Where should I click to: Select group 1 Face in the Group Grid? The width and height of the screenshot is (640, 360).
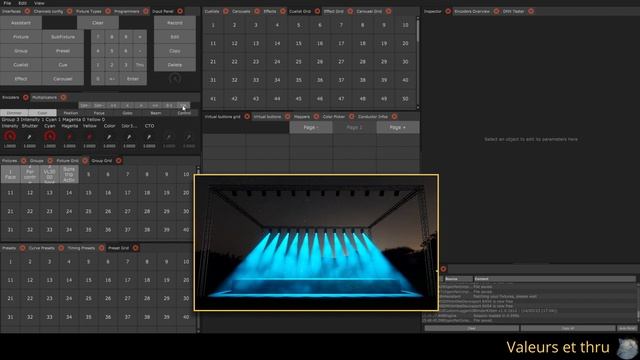coord(10,174)
